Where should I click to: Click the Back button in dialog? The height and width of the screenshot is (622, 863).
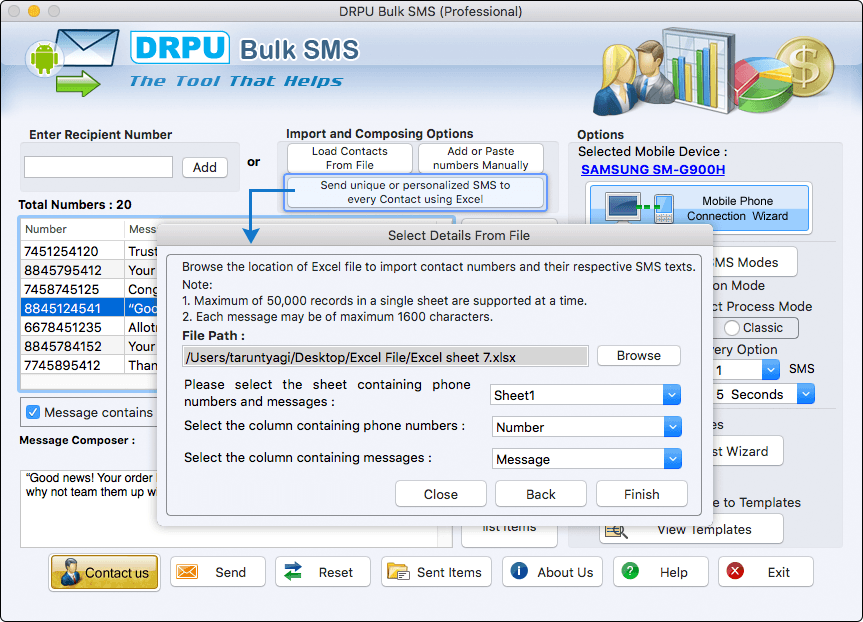(x=541, y=494)
